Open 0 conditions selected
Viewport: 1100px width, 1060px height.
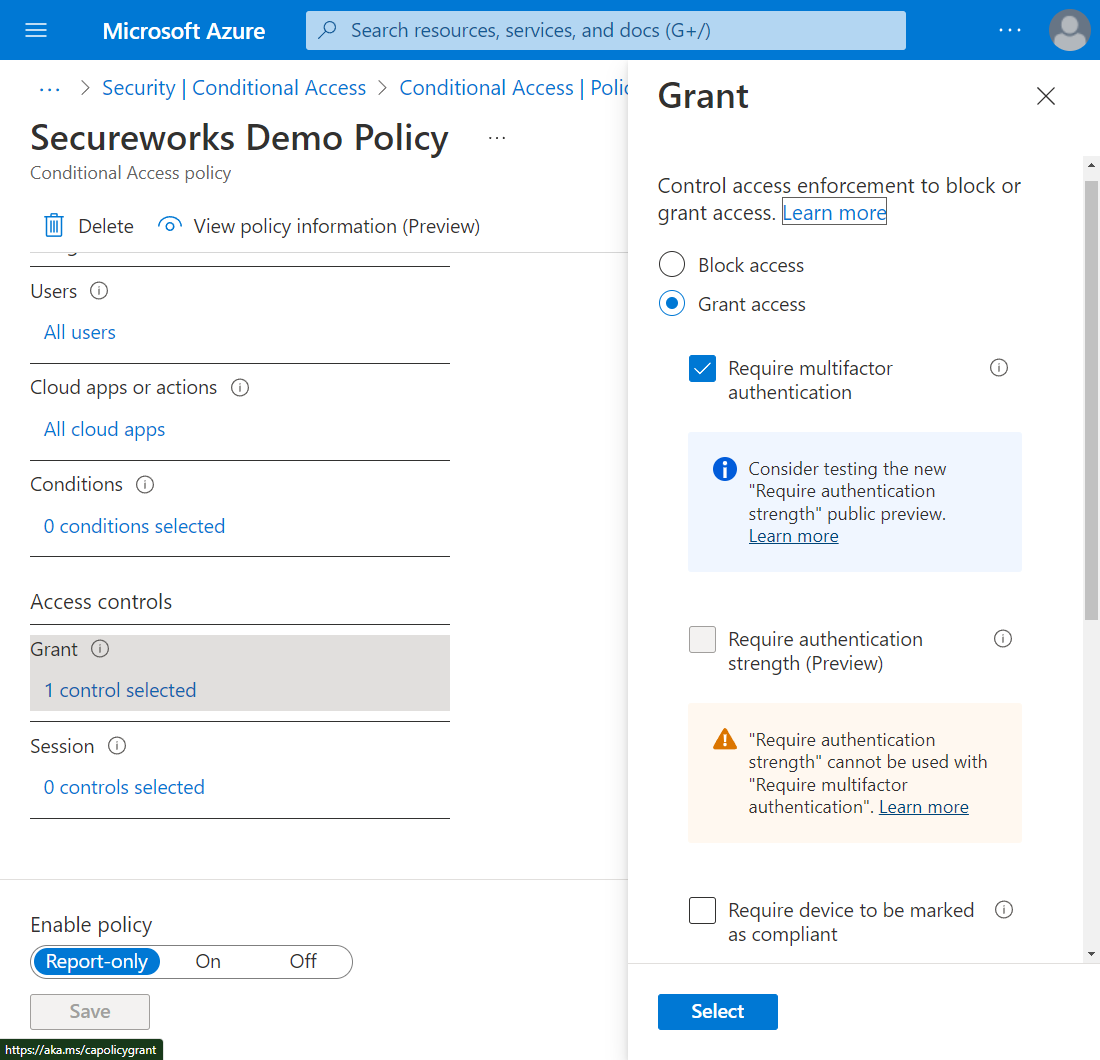134,526
